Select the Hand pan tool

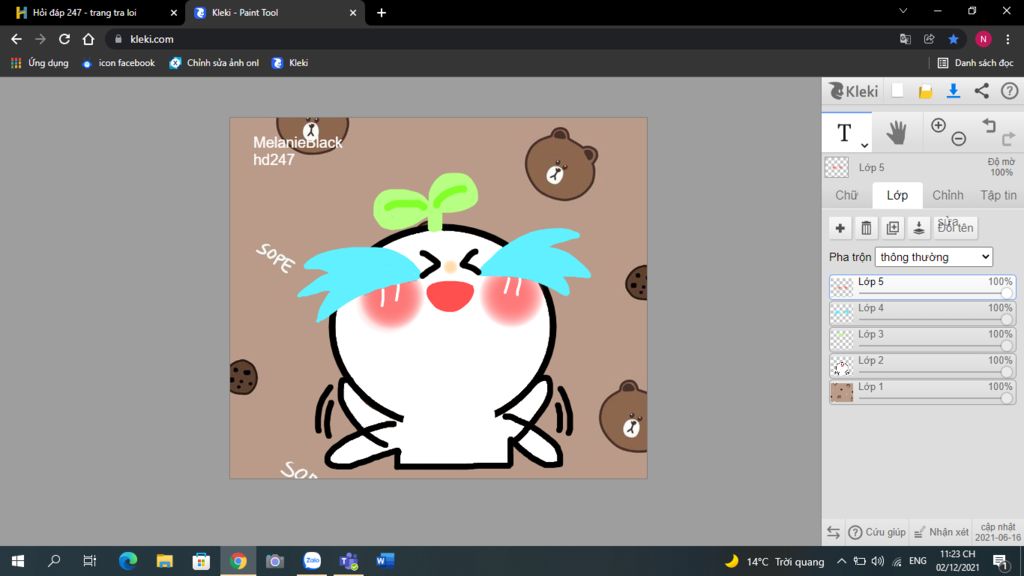[x=897, y=133]
